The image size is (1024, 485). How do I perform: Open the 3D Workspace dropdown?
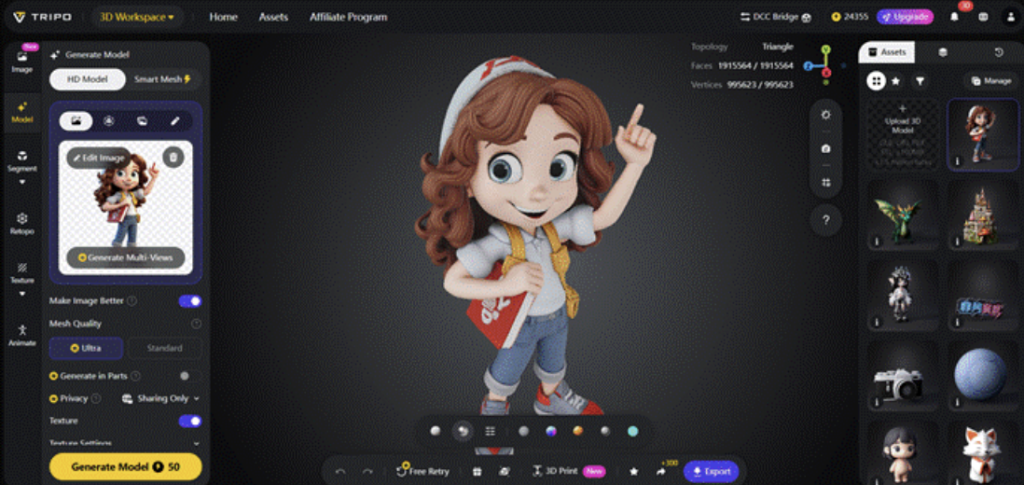click(x=137, y=17)
